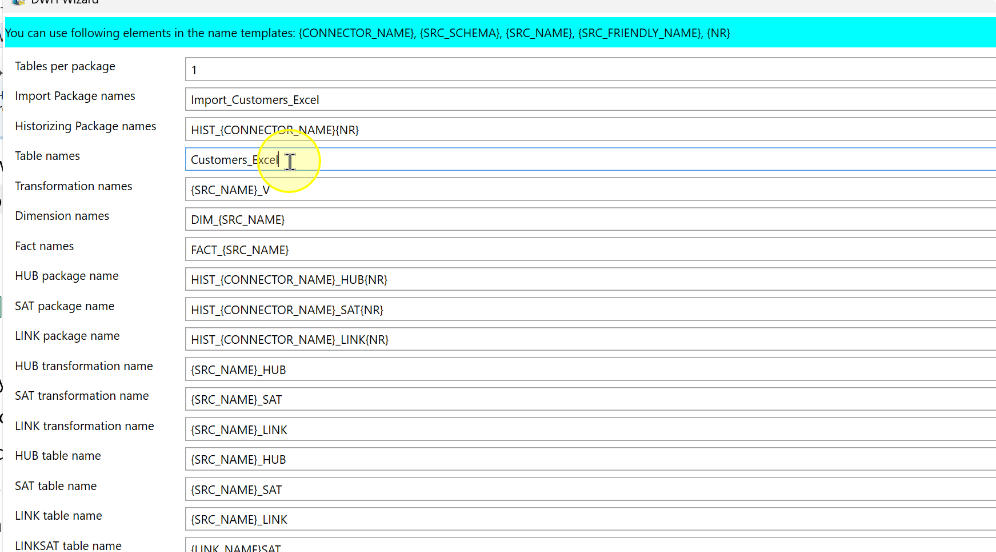The width and height of the screenshot is (996, 552).
Task: Edit the Import Package names field
Action: 590,99
